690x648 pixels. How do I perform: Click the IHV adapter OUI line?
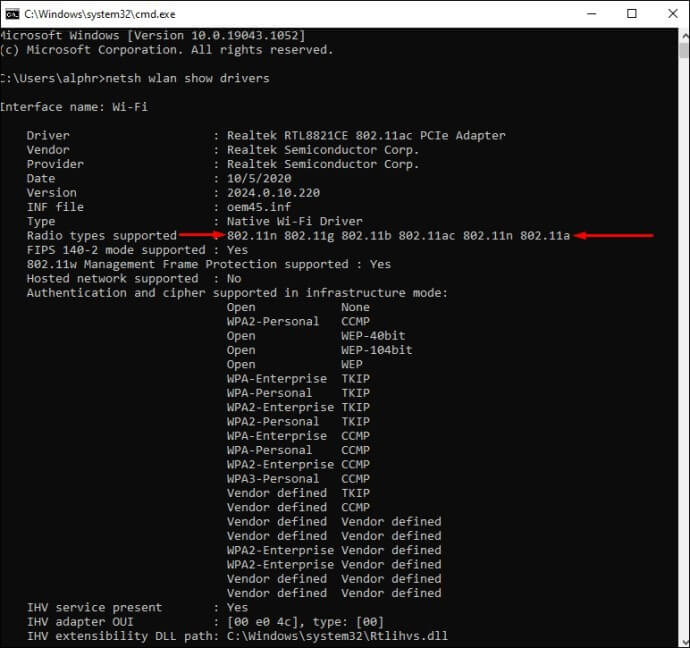205,622
